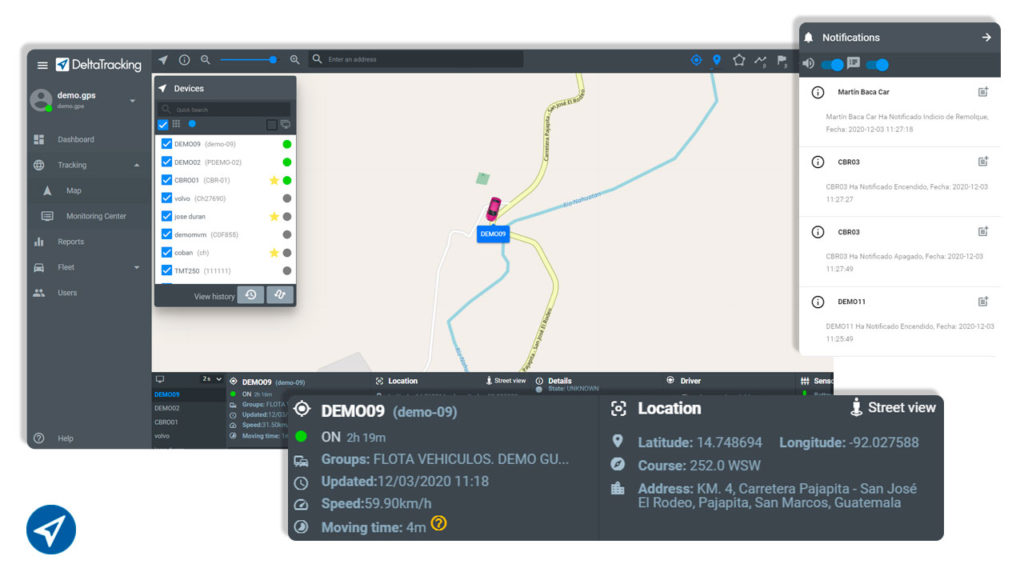
Task: Click the zoom out magnifier icon
Action: [x=206, y=60]
